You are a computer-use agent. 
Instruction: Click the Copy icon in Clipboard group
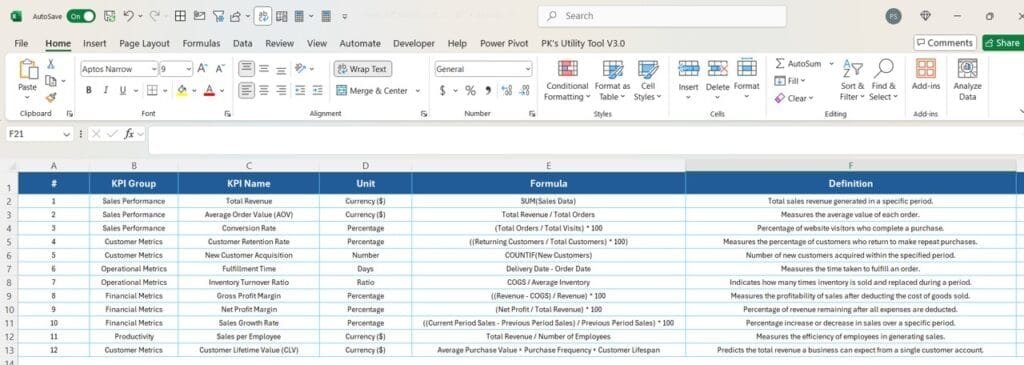tap(50, 80)
